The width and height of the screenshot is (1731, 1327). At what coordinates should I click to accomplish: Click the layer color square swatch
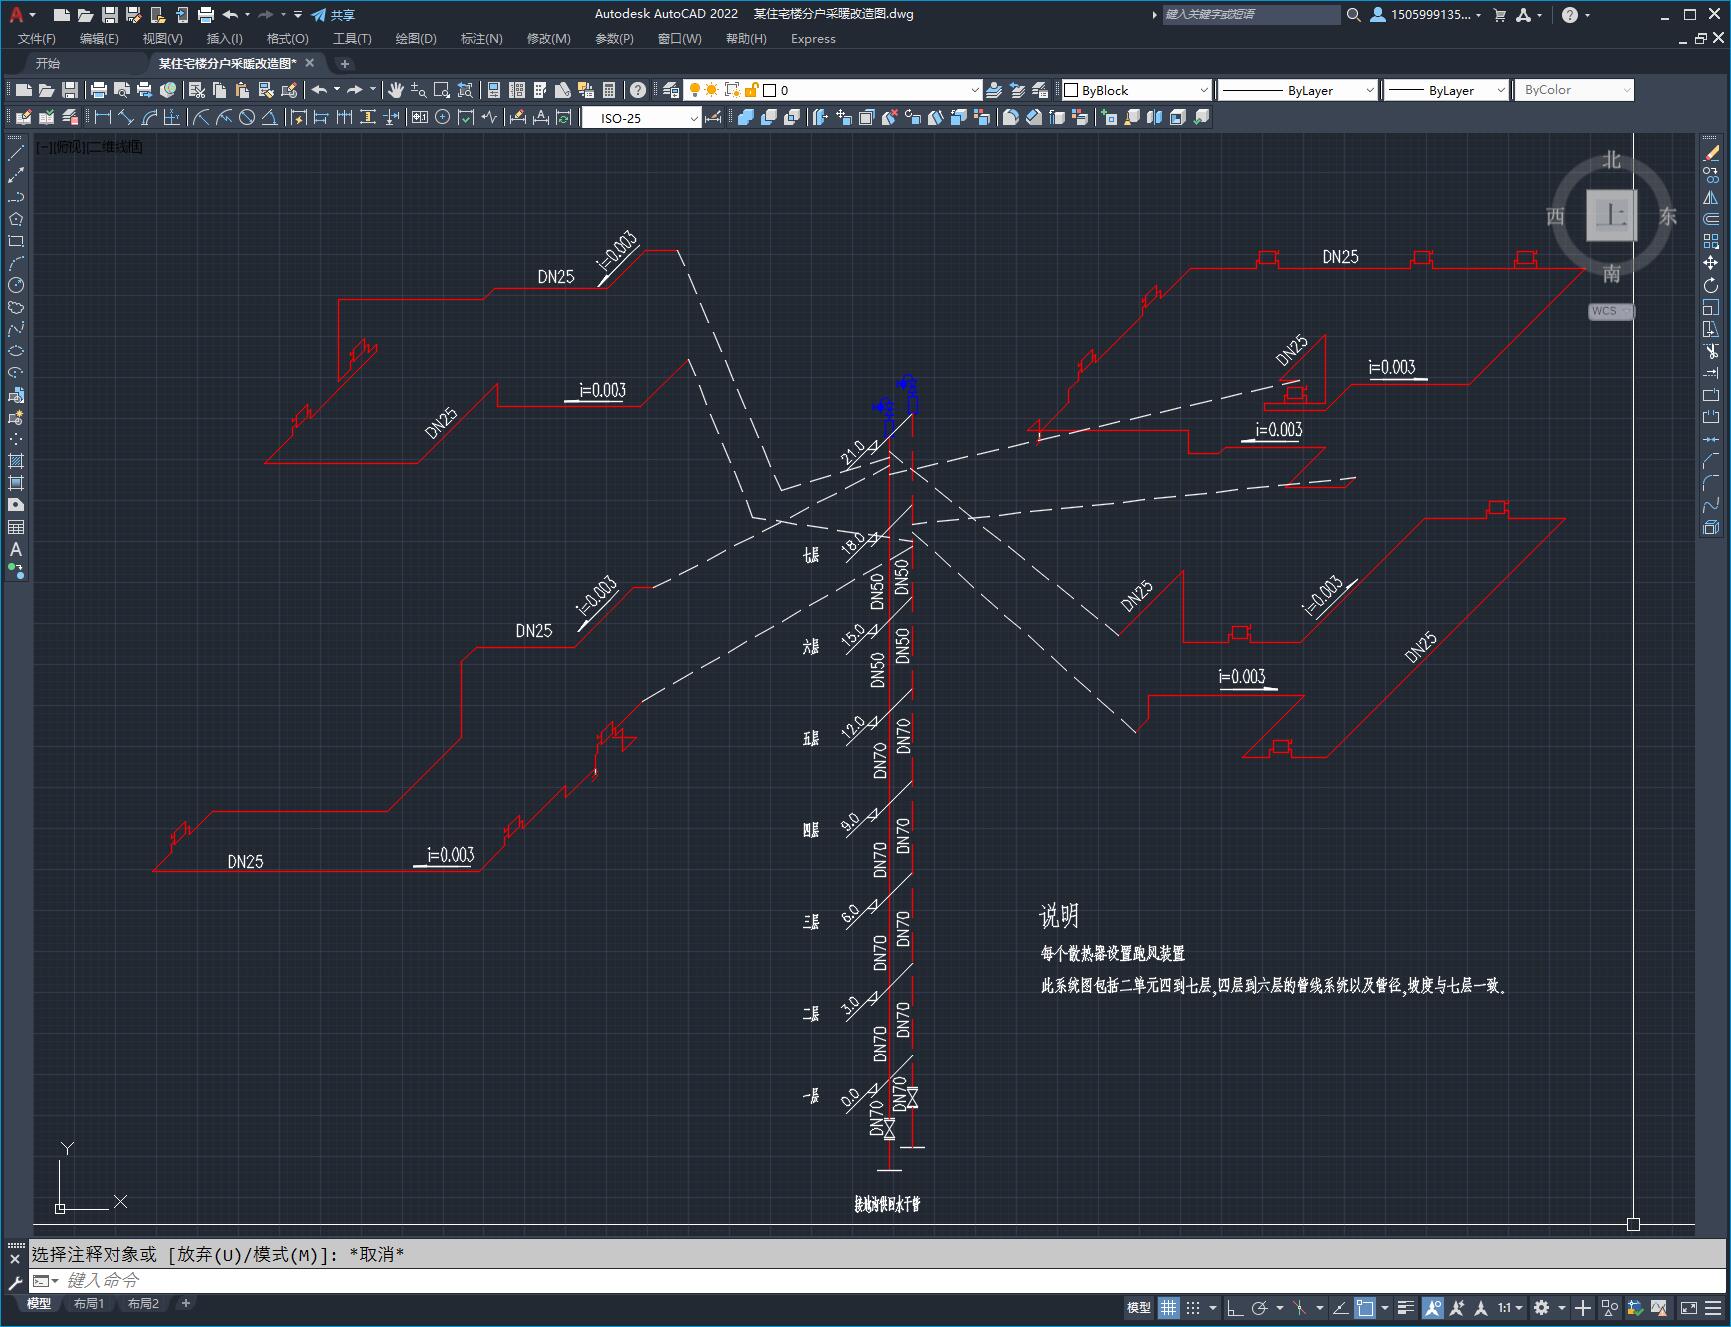point(770,90)
